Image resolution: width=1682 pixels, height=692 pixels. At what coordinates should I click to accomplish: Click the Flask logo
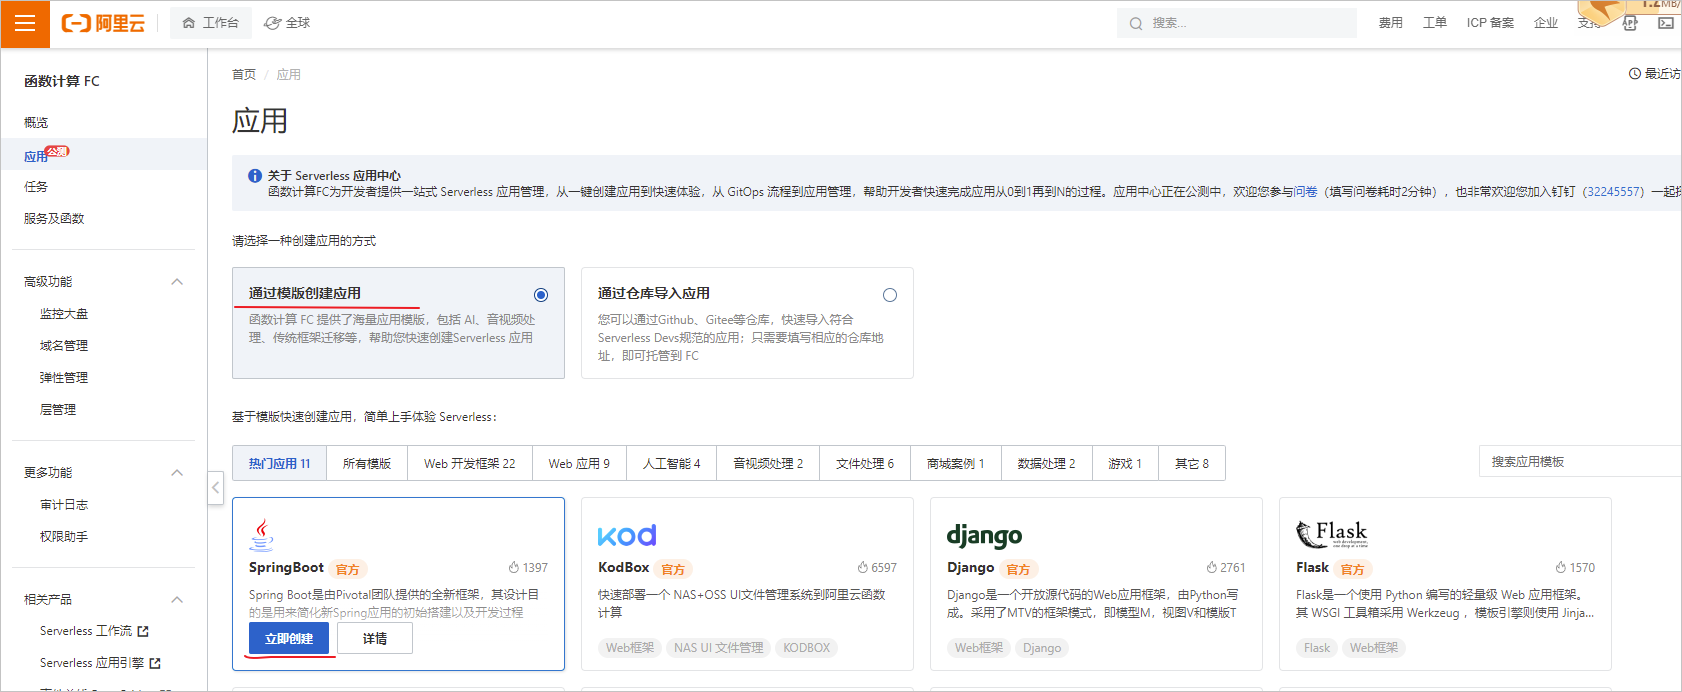[1332, 534]
